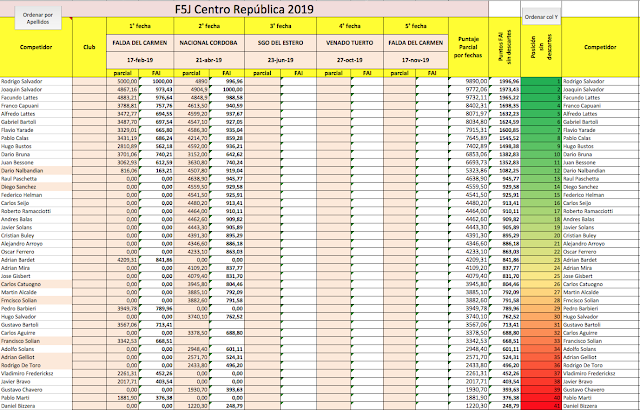Select right column name 'Javier Bravo'
Image resolution: width=640 pixels, height=410 pixels.
tap(578, 381)
